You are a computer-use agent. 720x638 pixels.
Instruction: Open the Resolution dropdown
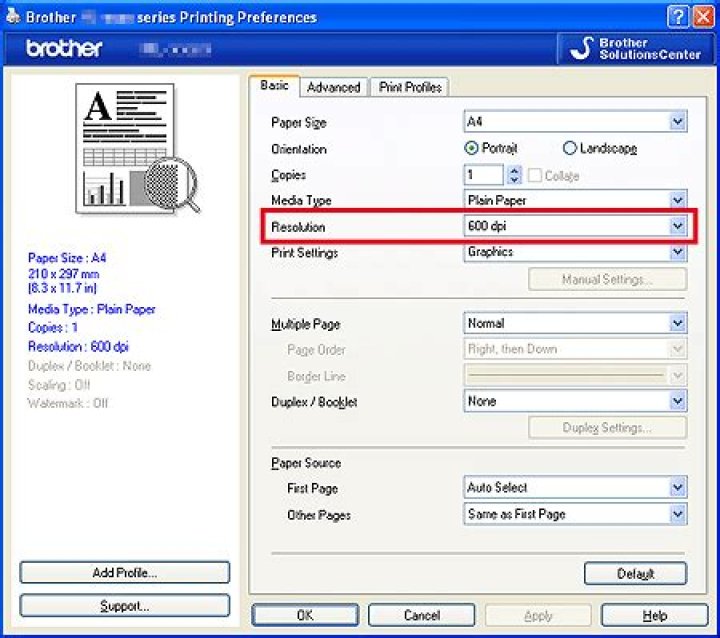575,226
